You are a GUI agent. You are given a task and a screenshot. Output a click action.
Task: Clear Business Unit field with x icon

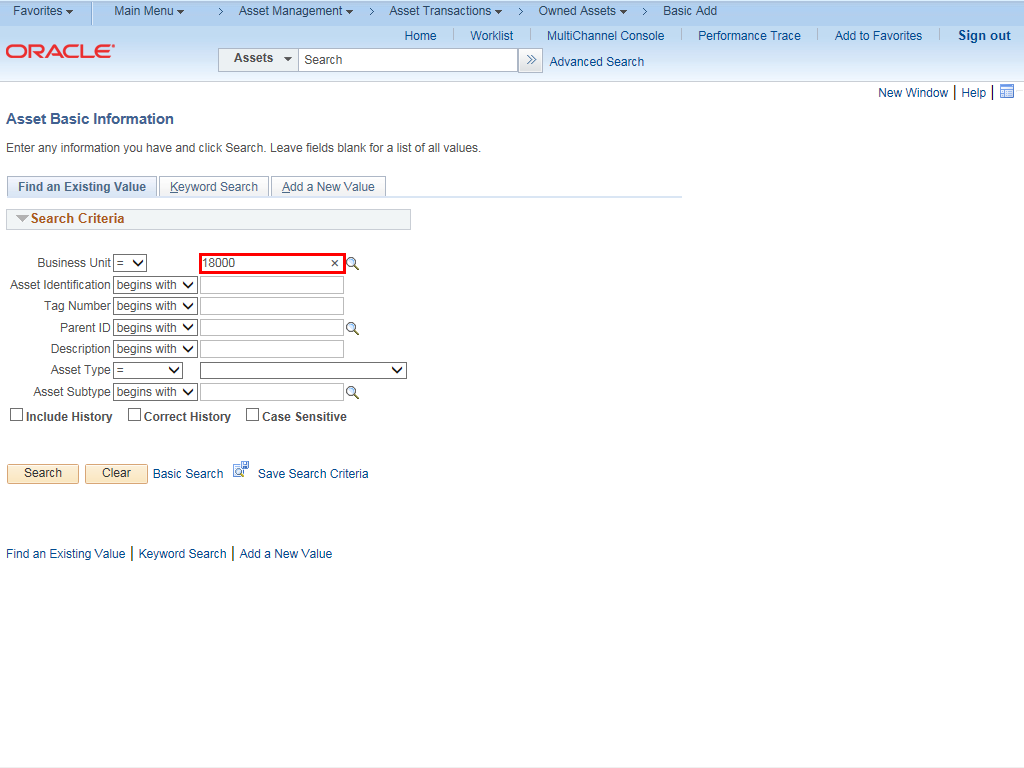335,264
